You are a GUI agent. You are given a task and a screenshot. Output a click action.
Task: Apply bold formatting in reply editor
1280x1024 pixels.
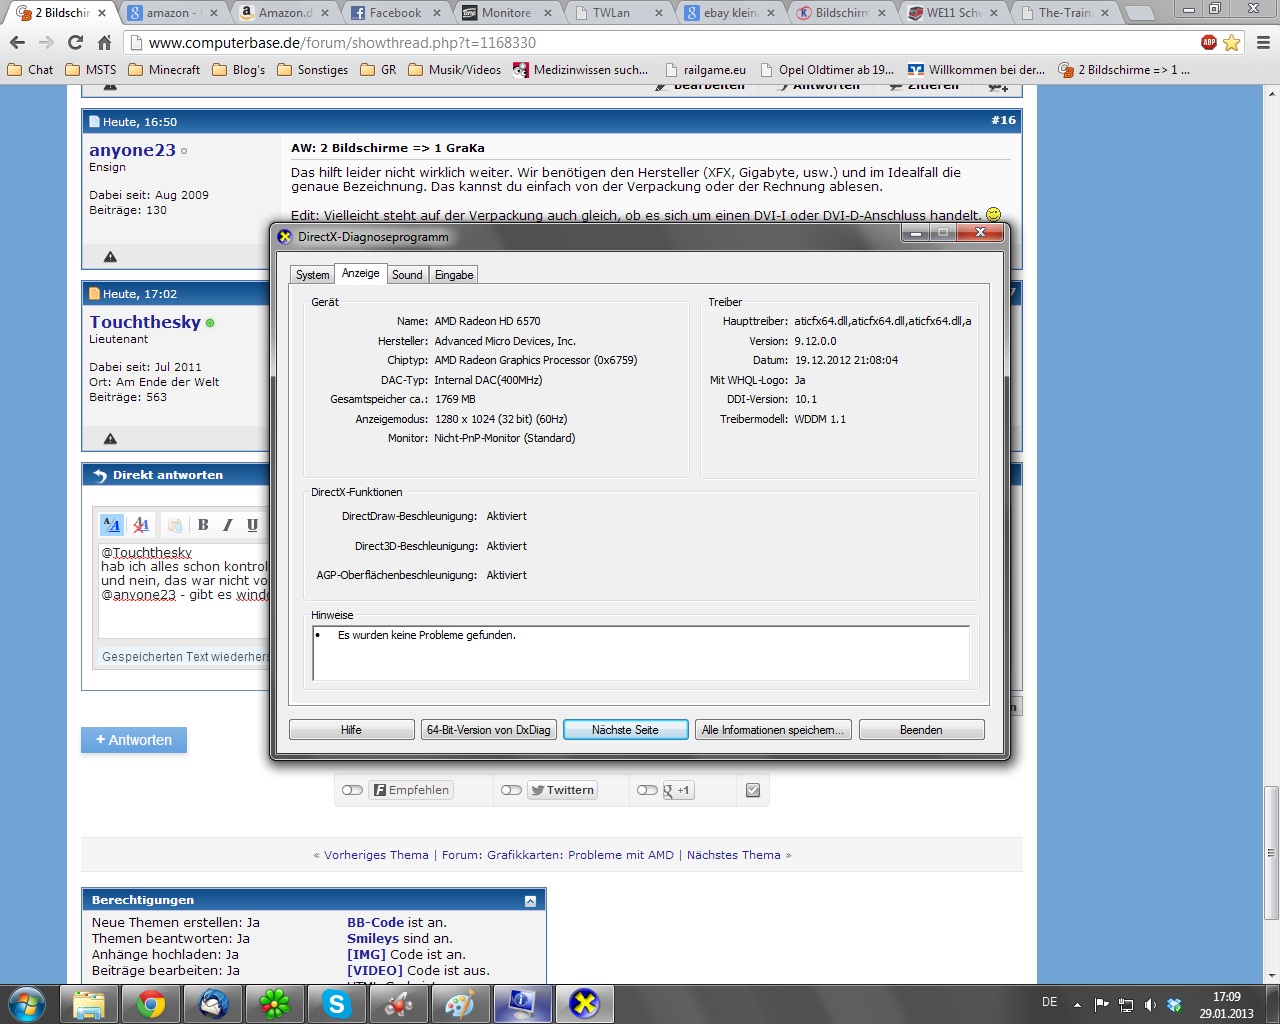(x=203, y=525)
